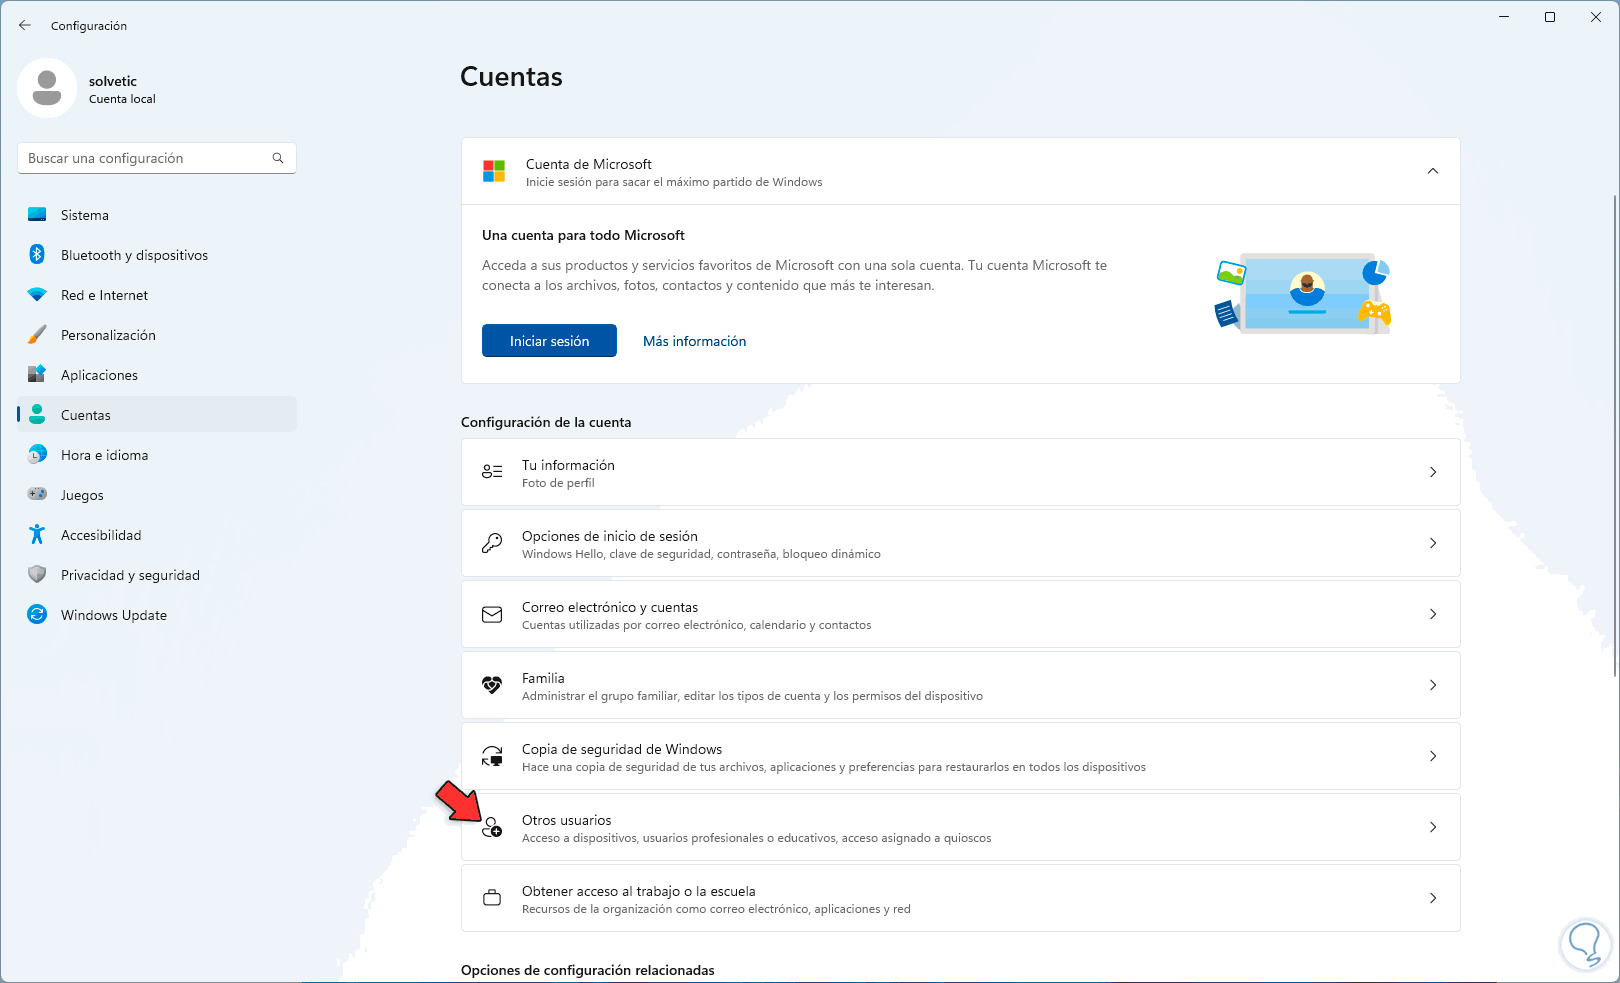Screen dimensions: 1620x983
Task: Click the Personalización paintbrush icon
Action: [x=37, y=335]
